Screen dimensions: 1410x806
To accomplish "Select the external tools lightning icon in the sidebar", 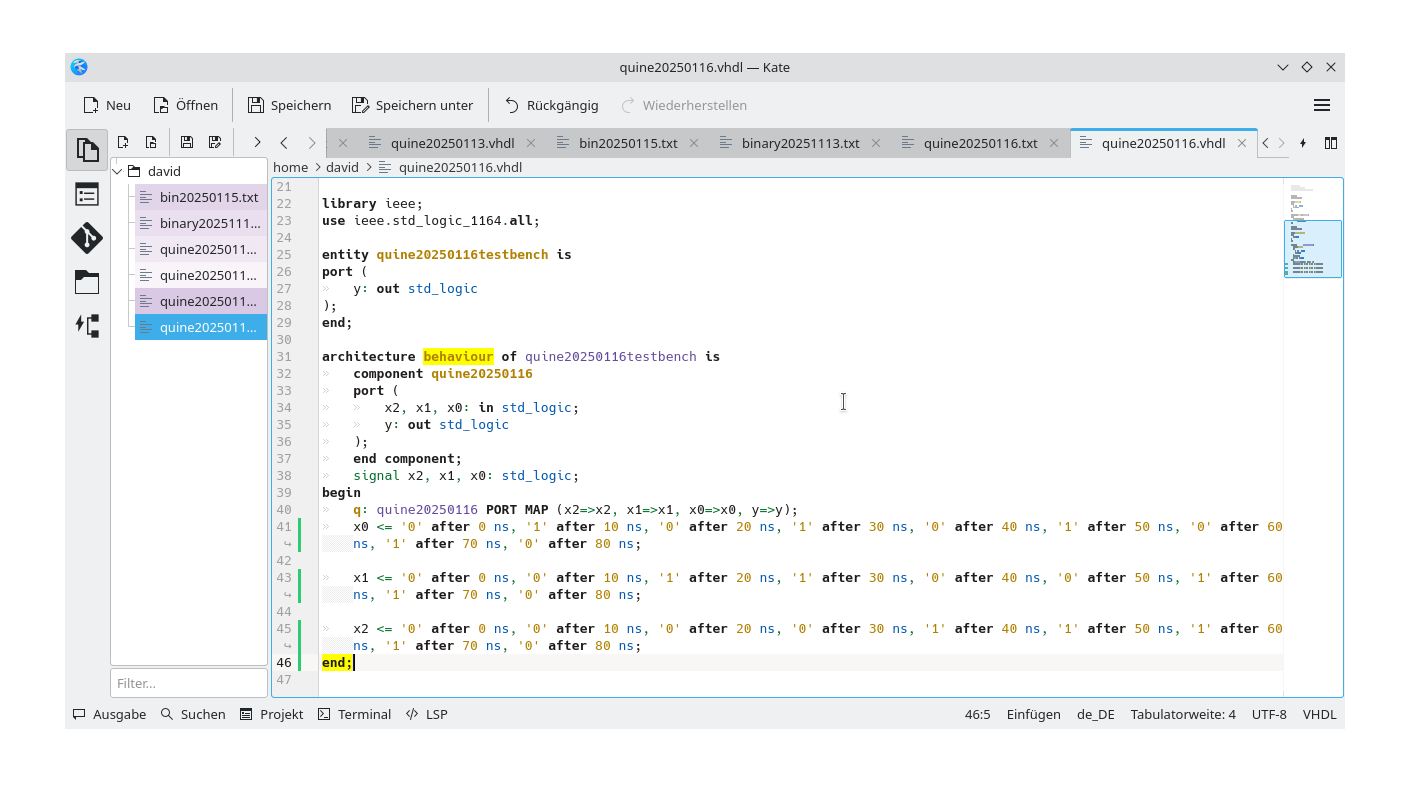I will [87, 325].
